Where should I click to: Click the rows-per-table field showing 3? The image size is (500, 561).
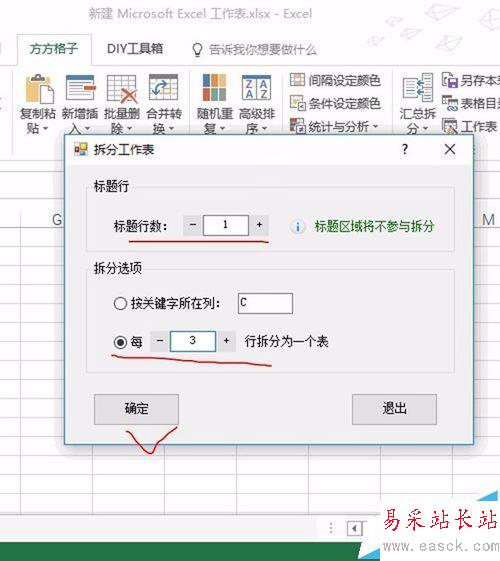(193, 341)
